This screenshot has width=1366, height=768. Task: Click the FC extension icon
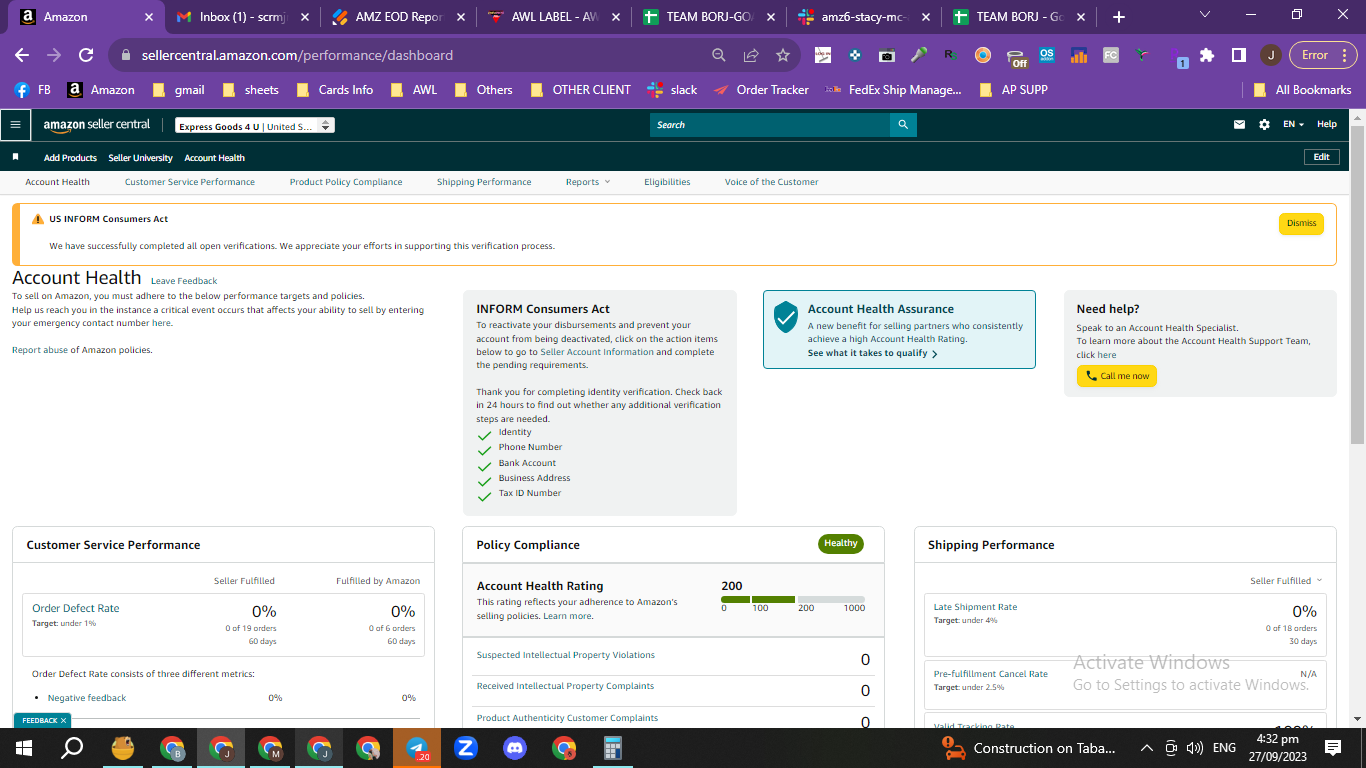point(1111,55)
